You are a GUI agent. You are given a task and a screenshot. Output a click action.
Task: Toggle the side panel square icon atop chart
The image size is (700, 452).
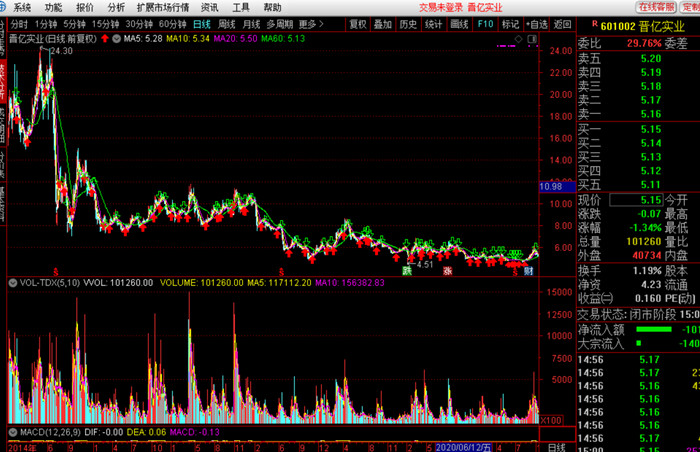tap(532, 39)
